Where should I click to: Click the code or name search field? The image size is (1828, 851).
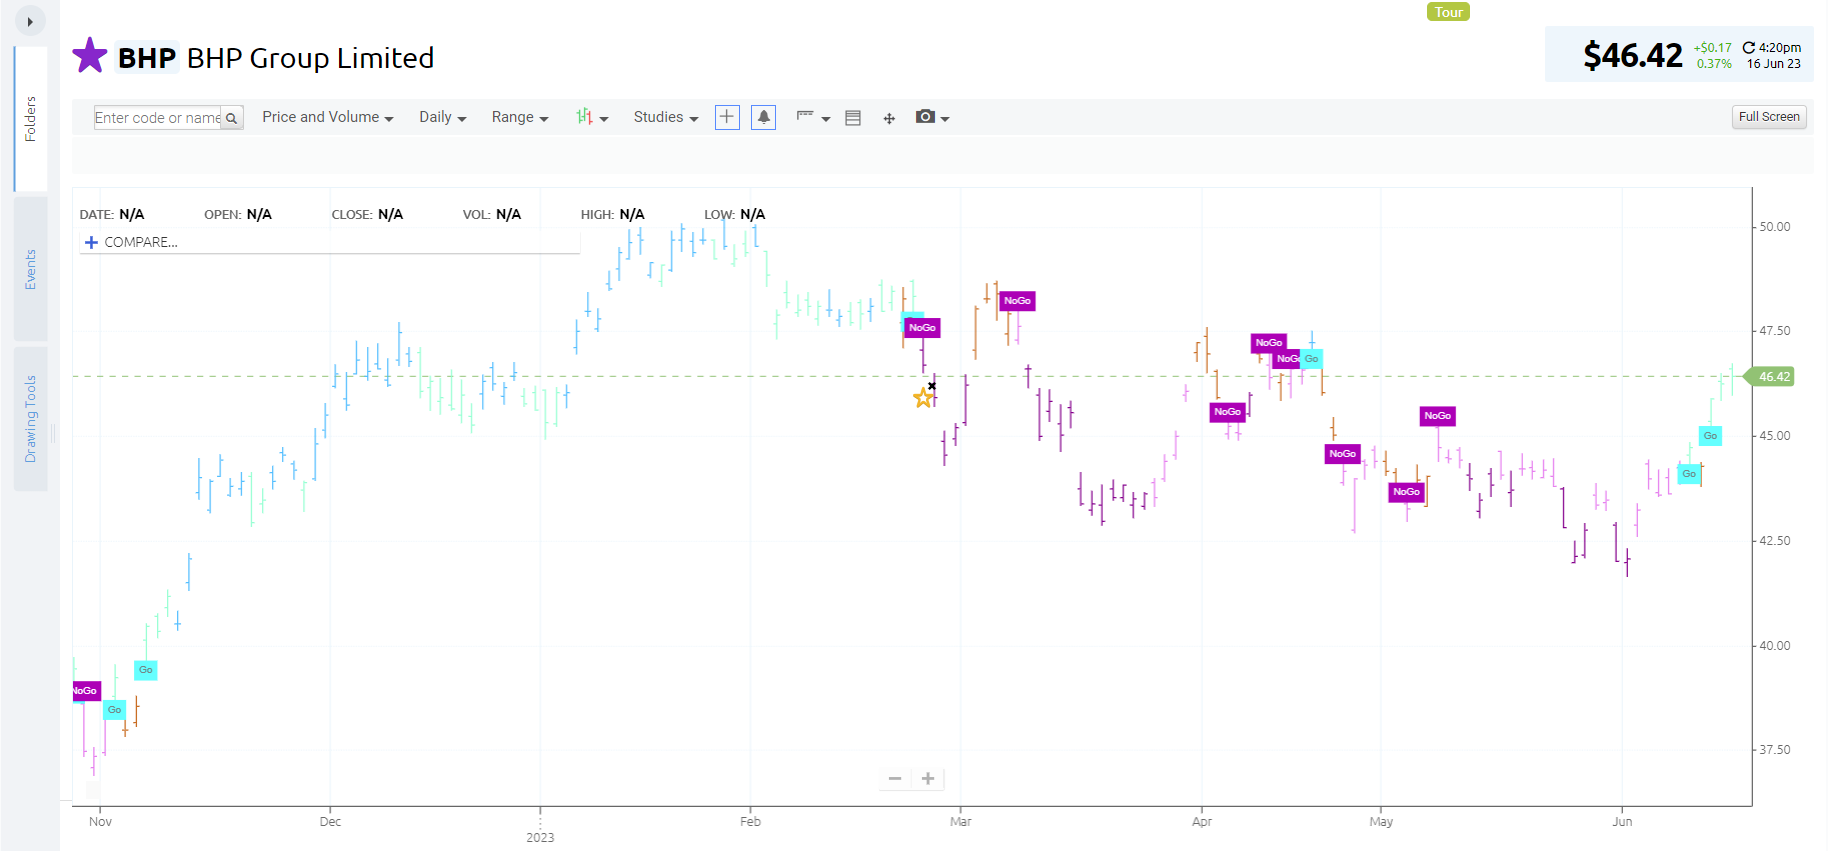158,118
